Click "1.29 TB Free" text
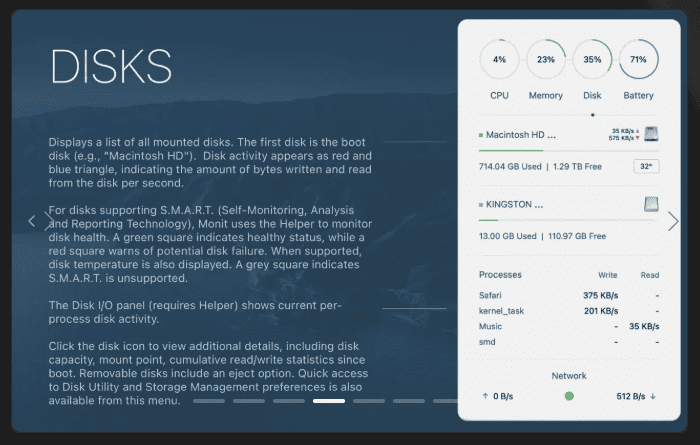This screenshot has height=445, width=700. [x=577, y=166]
